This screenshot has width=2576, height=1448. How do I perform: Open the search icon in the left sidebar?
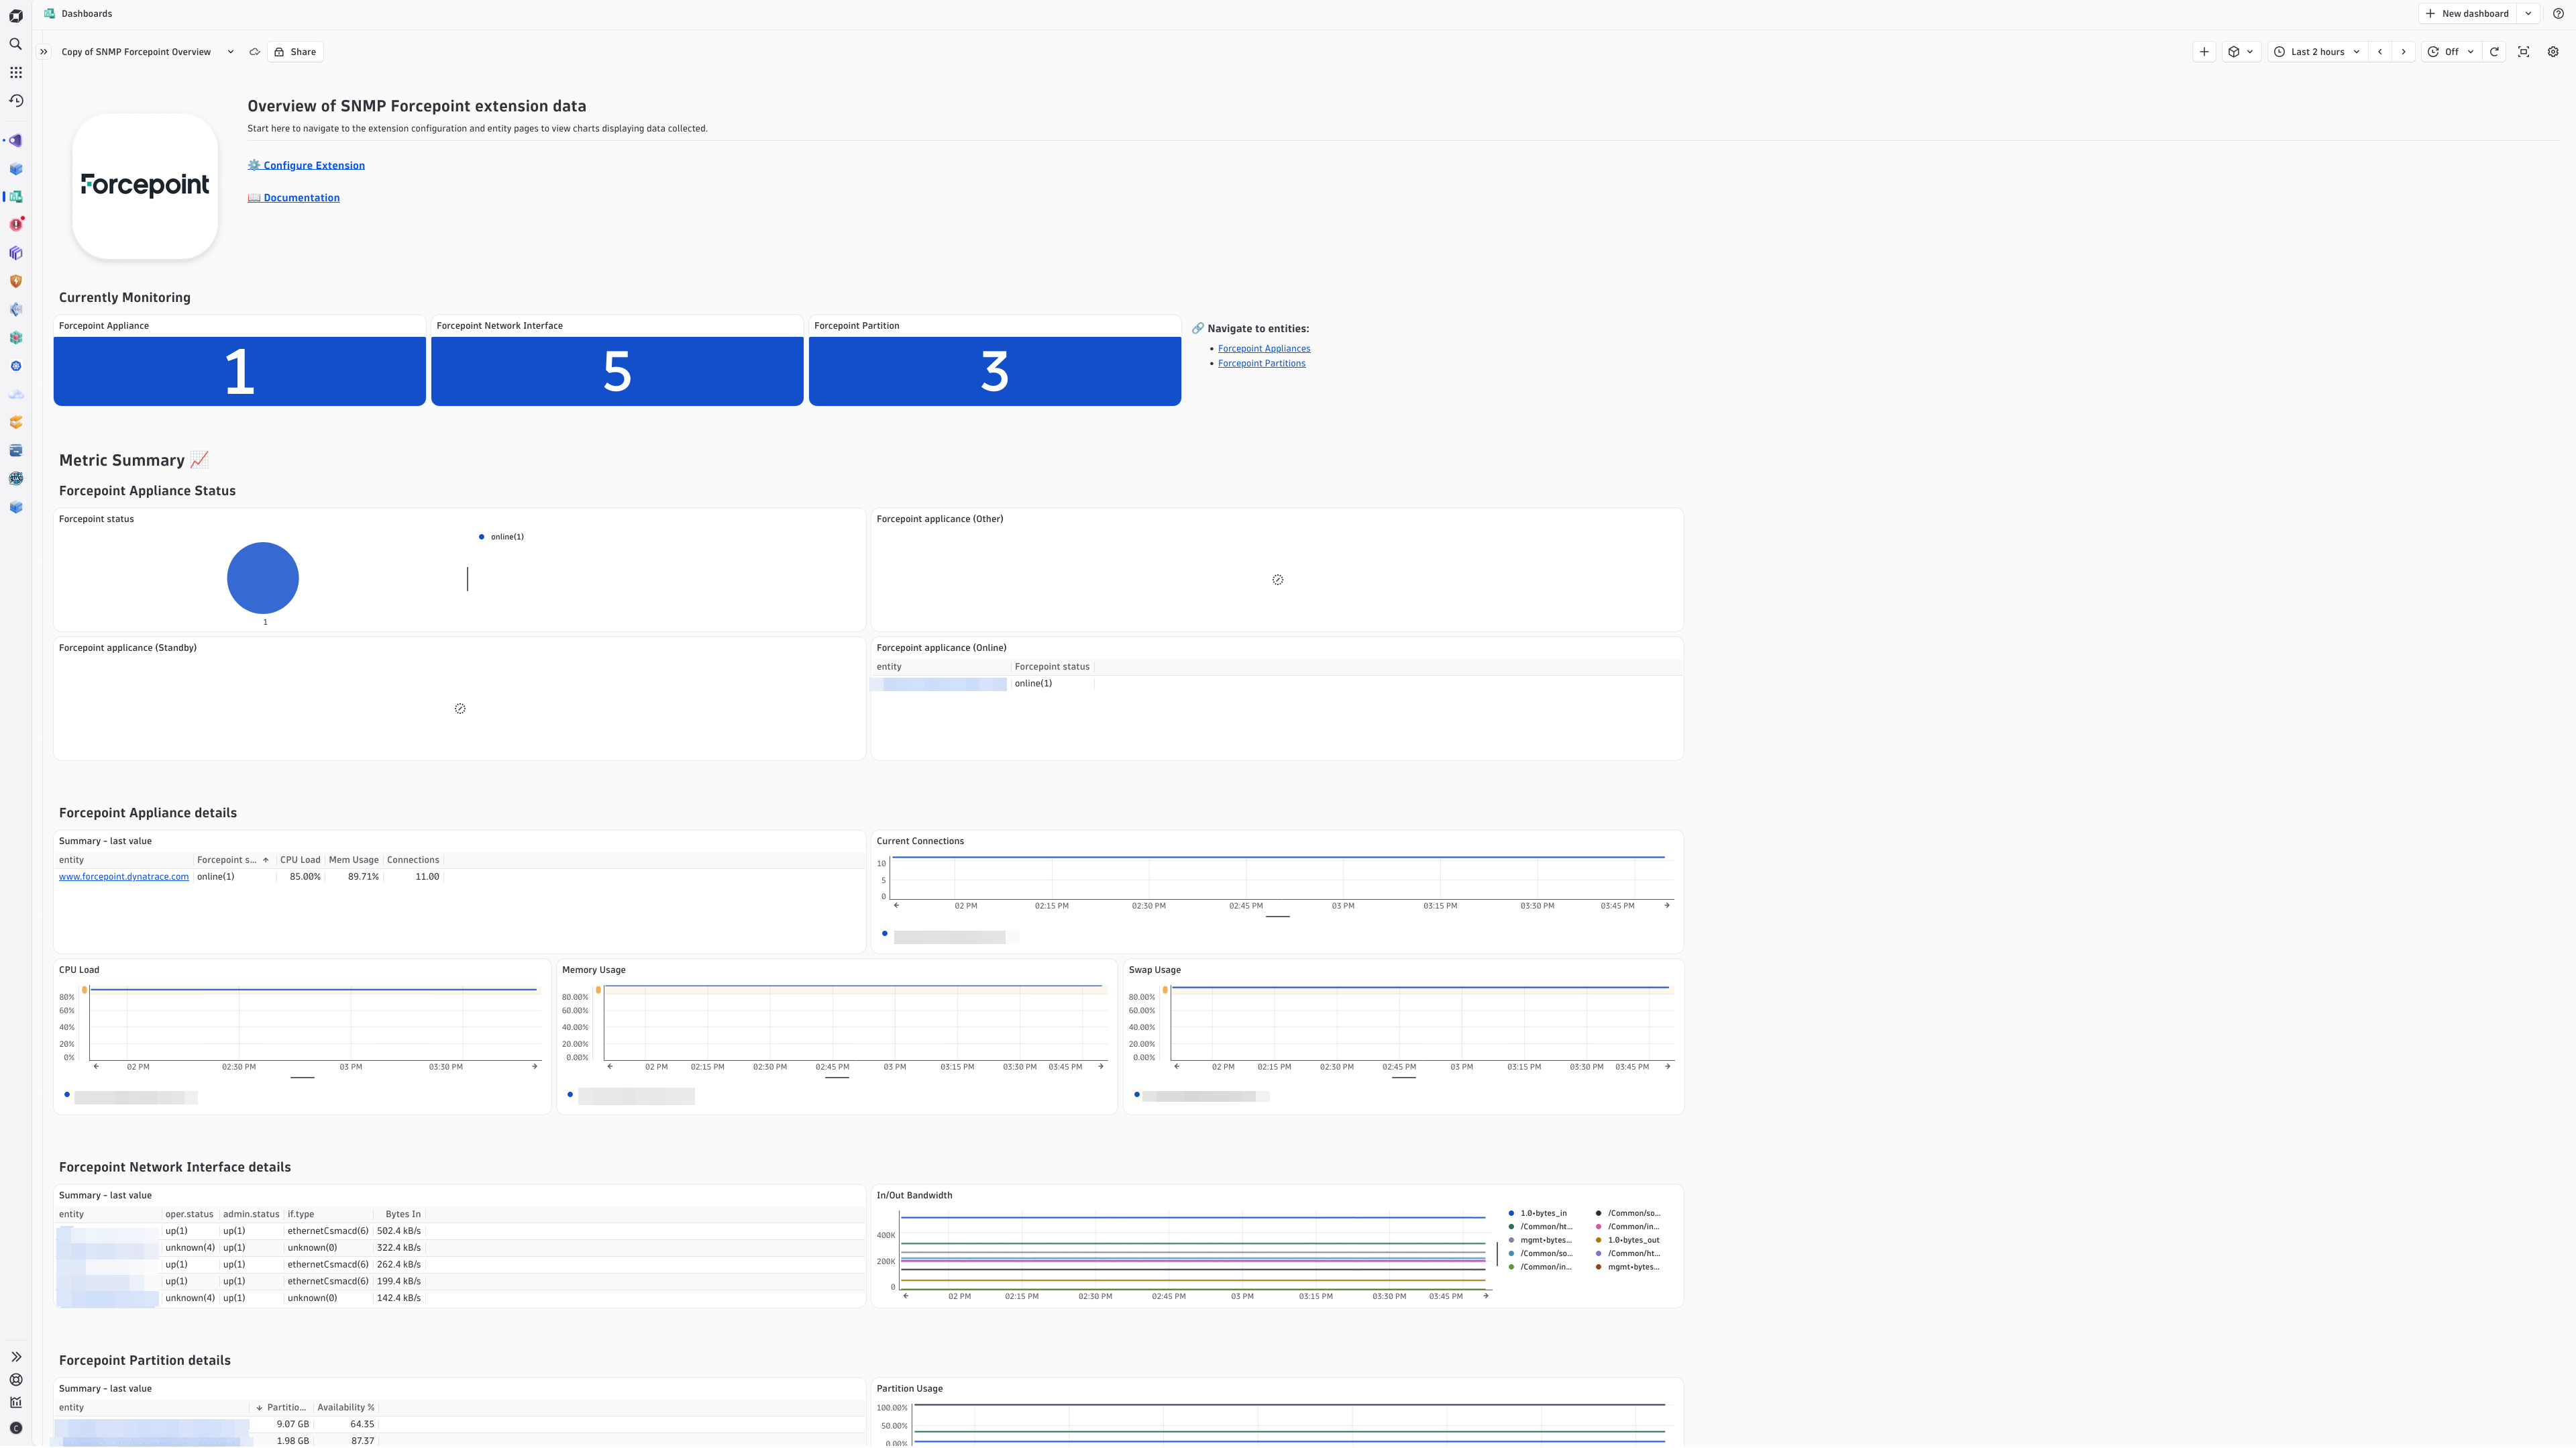[x=16, y=44]
